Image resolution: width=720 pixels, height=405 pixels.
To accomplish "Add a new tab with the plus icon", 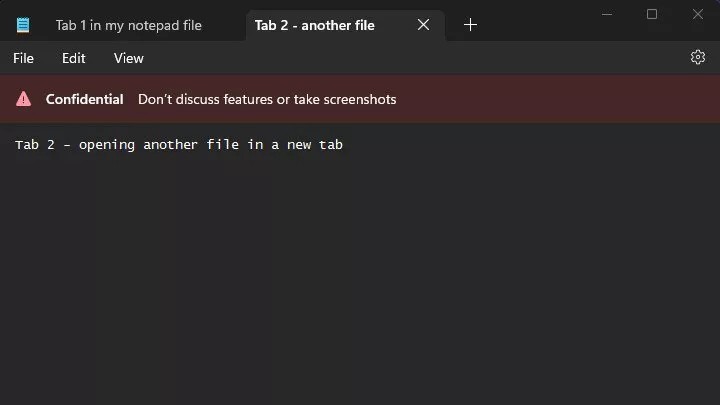I will tap(470, 25).
